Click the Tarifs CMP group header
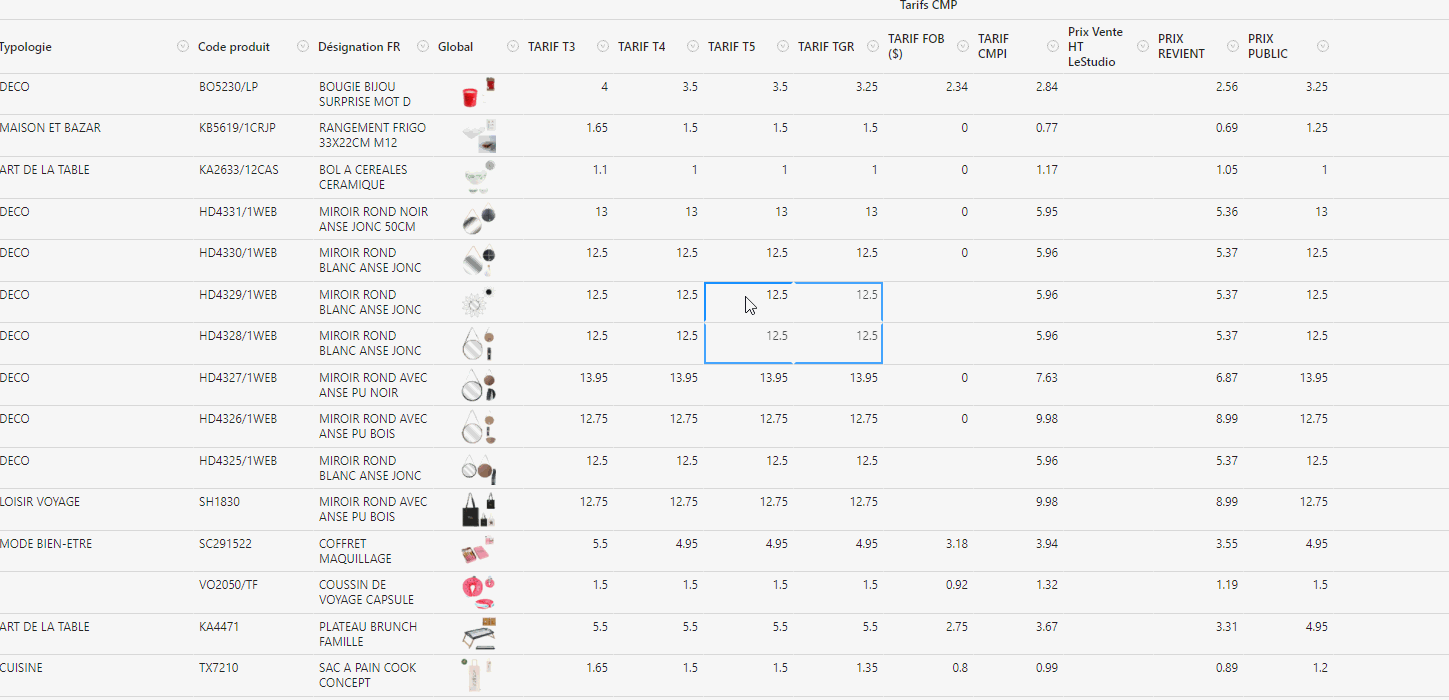The height and width of the screenshot is (700, 1449). click(927, 6)
